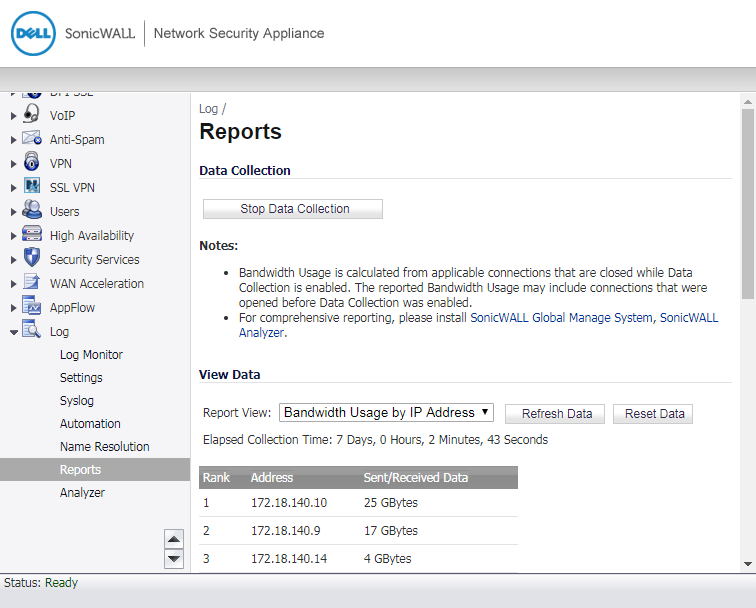Click the Log breadcrumb link

(x=208, y=109)
